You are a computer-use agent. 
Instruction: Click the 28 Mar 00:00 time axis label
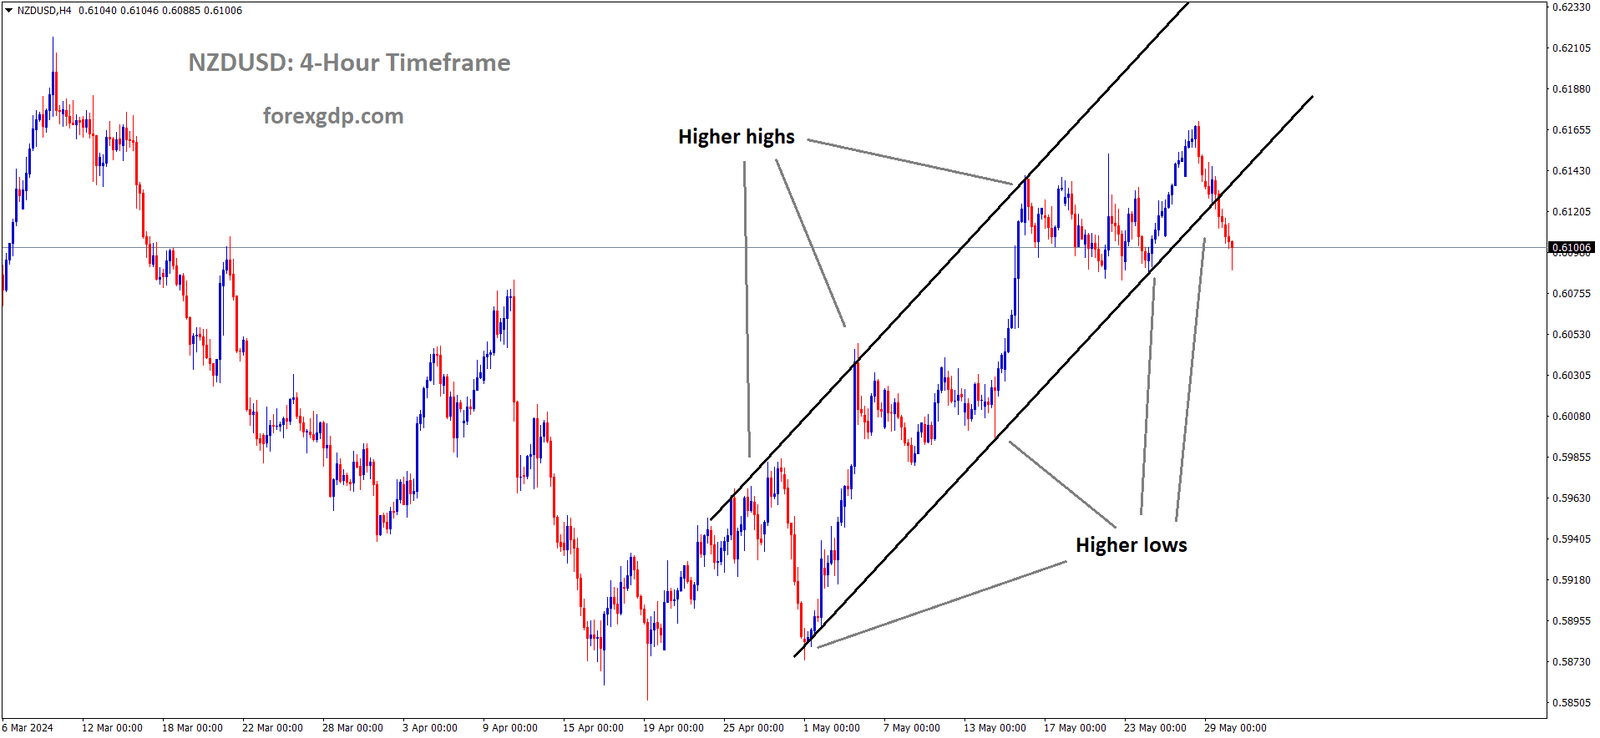tap(352, 727)
